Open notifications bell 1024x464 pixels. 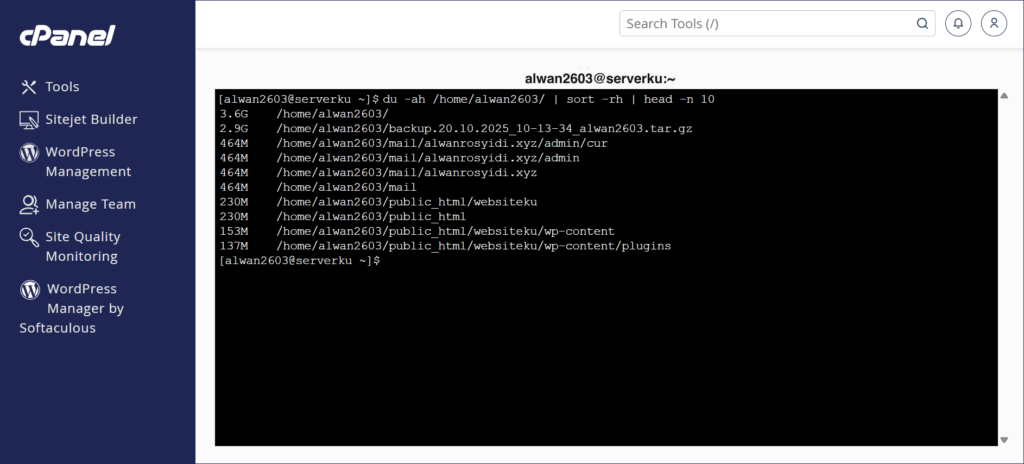958,24
